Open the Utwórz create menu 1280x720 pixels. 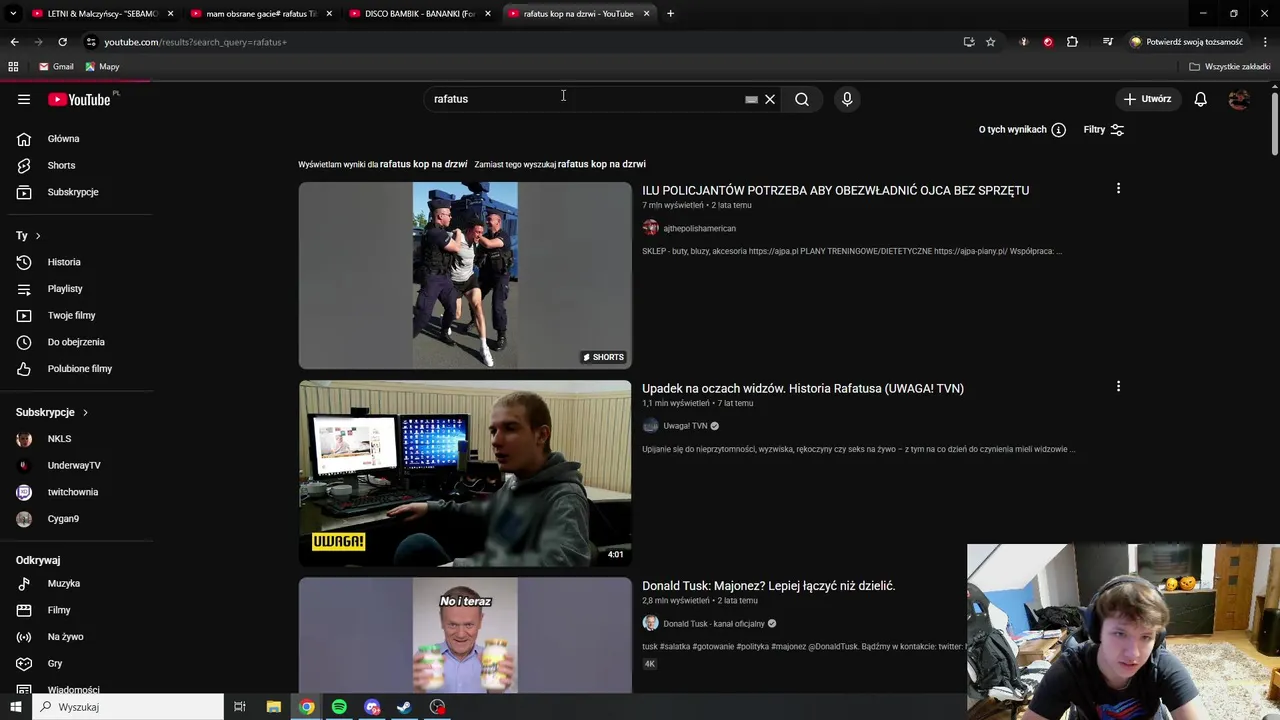pyautogui.click(x=1146, y=99)
